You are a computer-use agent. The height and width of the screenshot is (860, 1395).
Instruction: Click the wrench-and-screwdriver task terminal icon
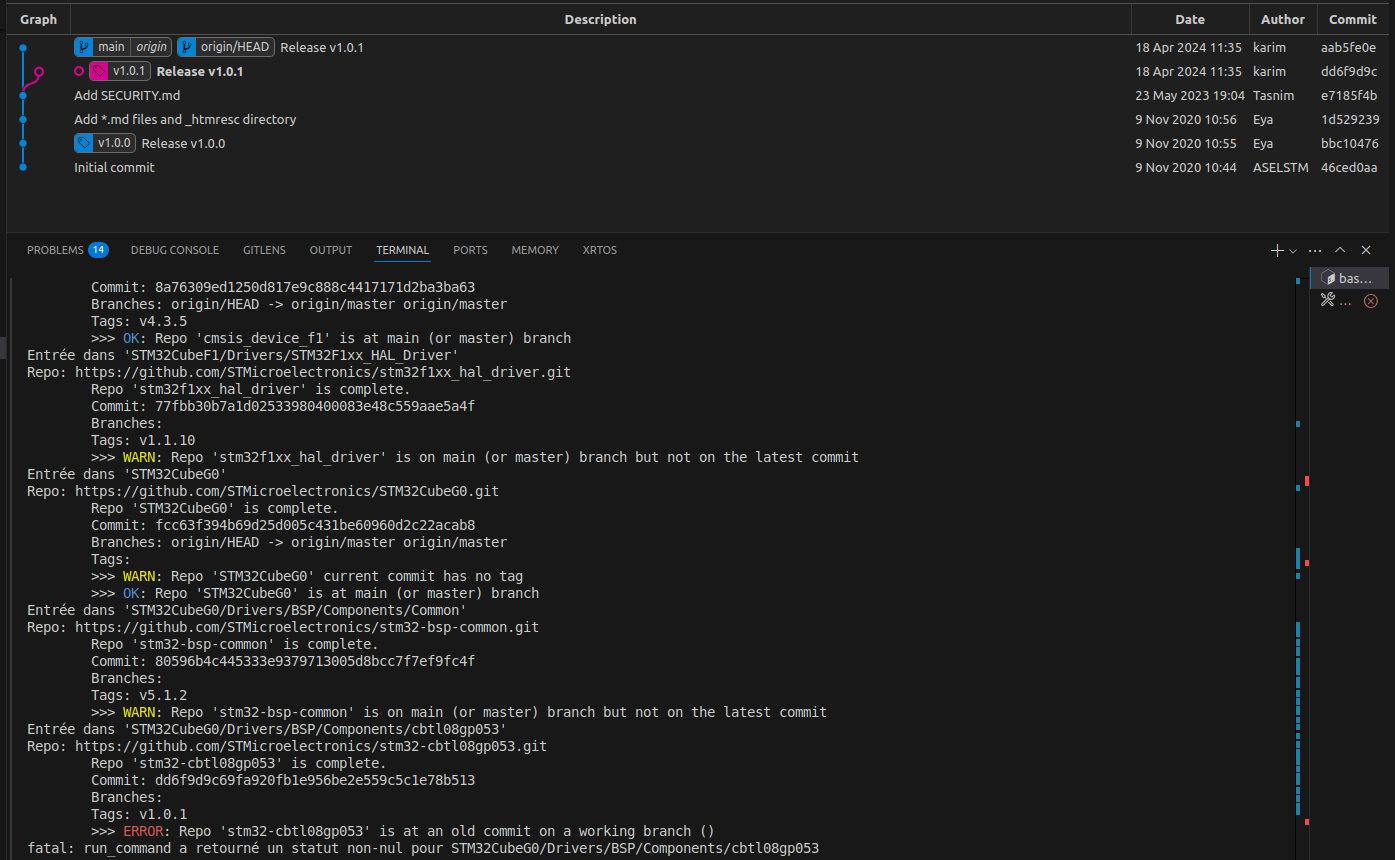[1328, 300]
